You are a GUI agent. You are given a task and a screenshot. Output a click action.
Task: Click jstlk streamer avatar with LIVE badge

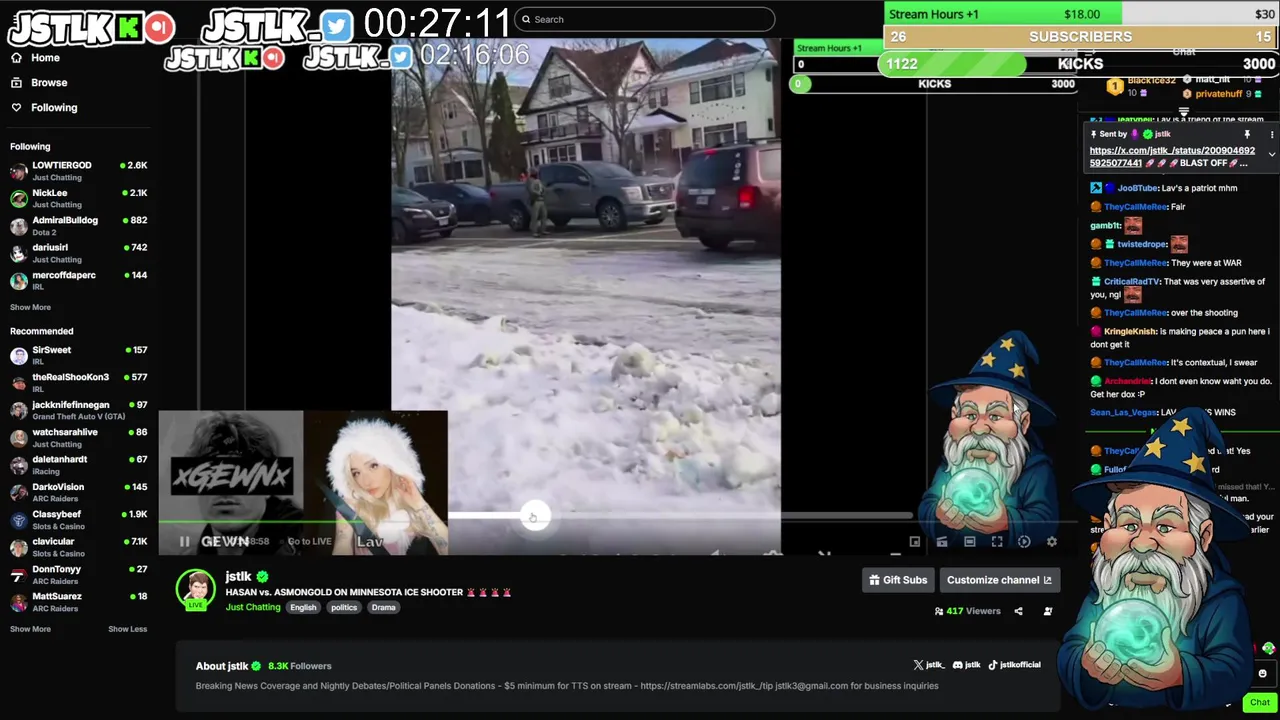coord(196,590)
